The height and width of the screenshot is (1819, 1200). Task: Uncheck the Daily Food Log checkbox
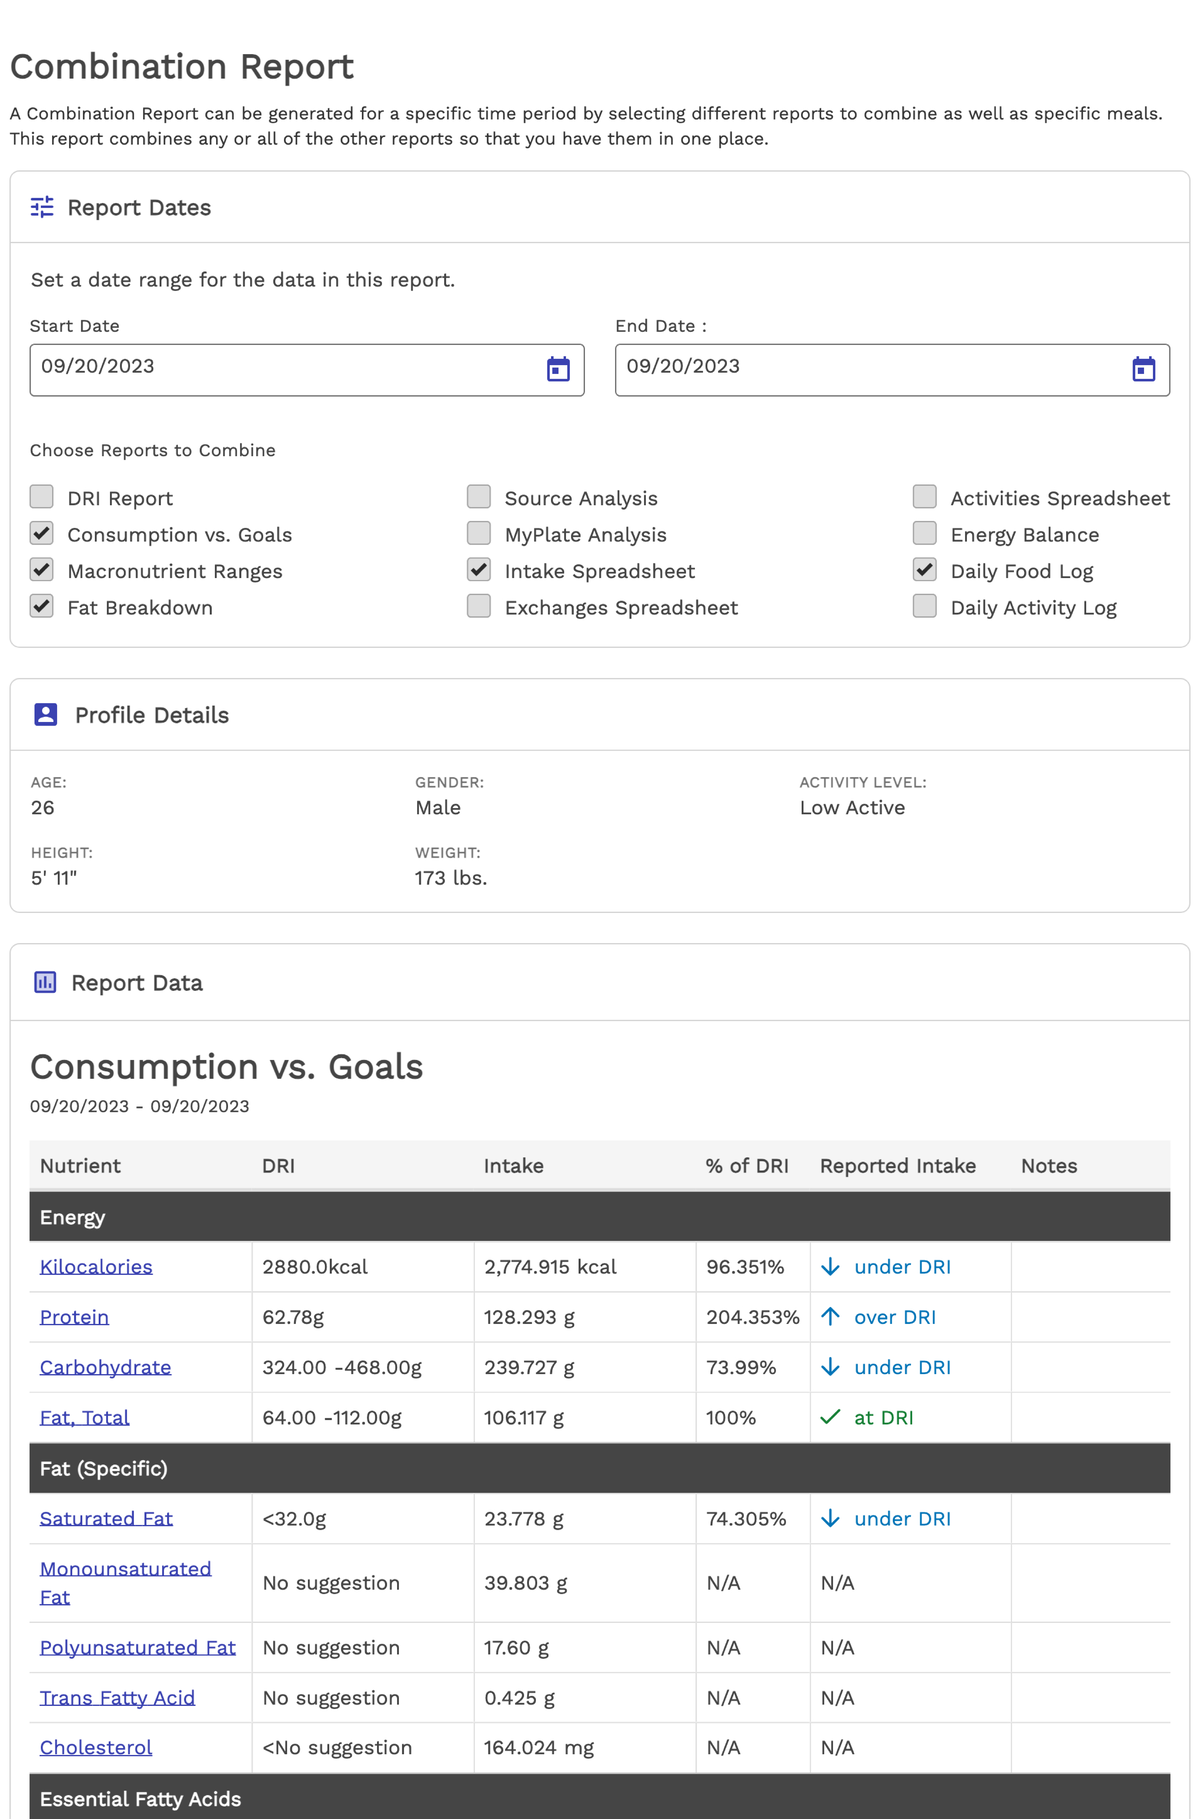(925, 570)
